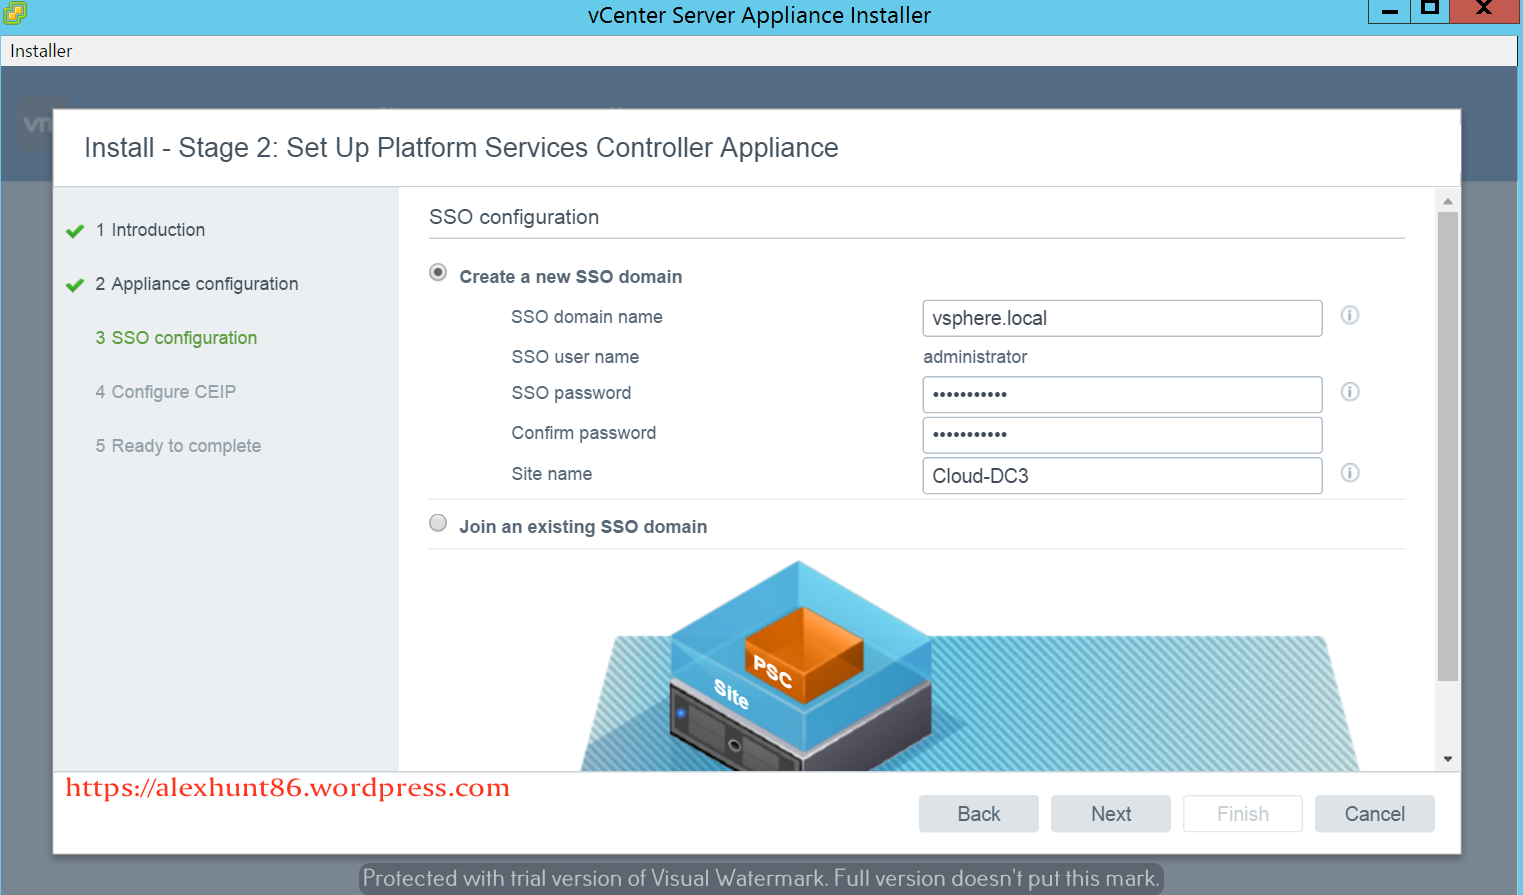Click the info icon beside Site name
This screenshot has height=895, width=1523.
pyautogui.click(x=1349, y=473)
